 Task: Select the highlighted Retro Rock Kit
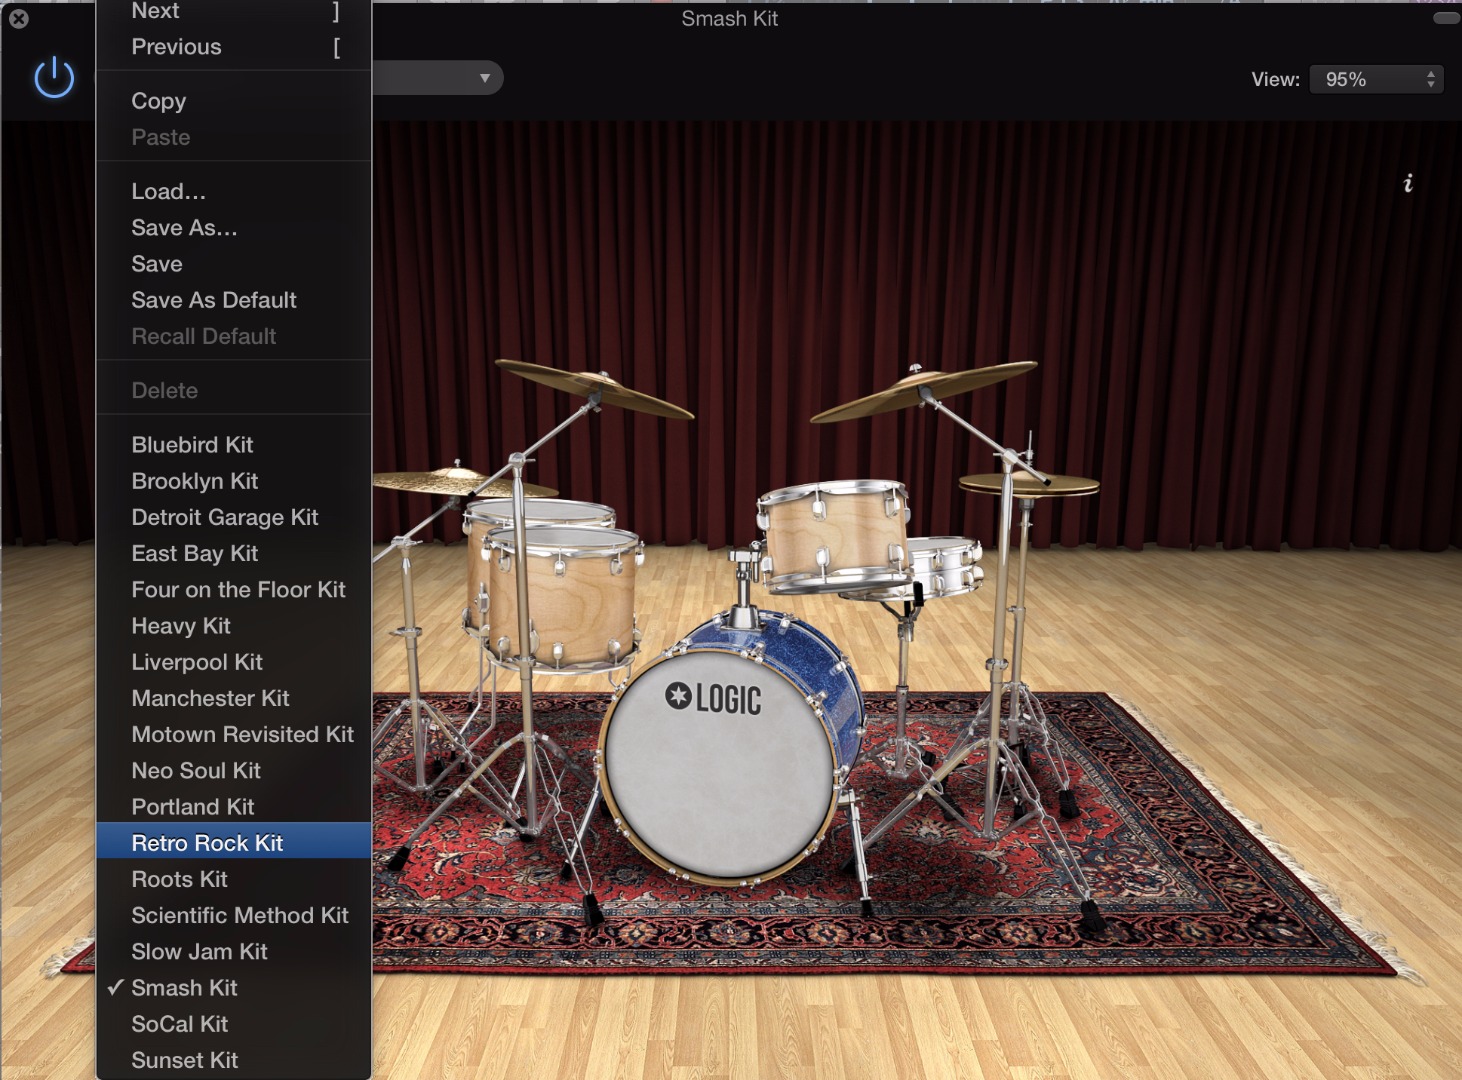234,843
